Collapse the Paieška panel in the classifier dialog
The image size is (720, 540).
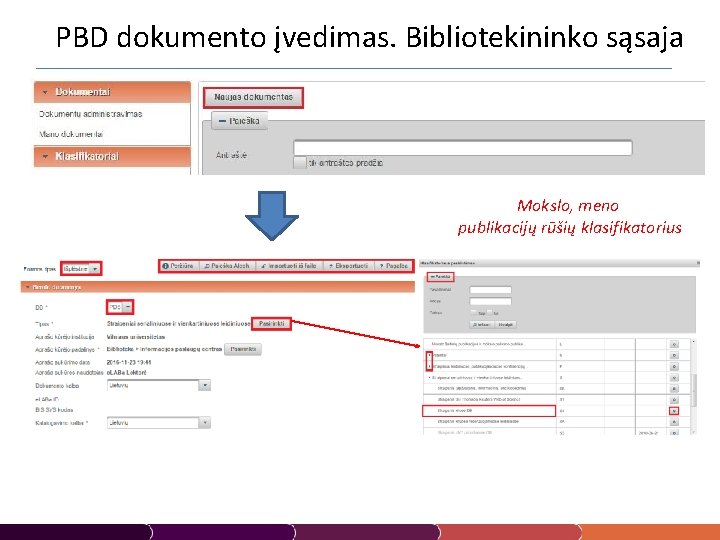(x=440, y=277)
